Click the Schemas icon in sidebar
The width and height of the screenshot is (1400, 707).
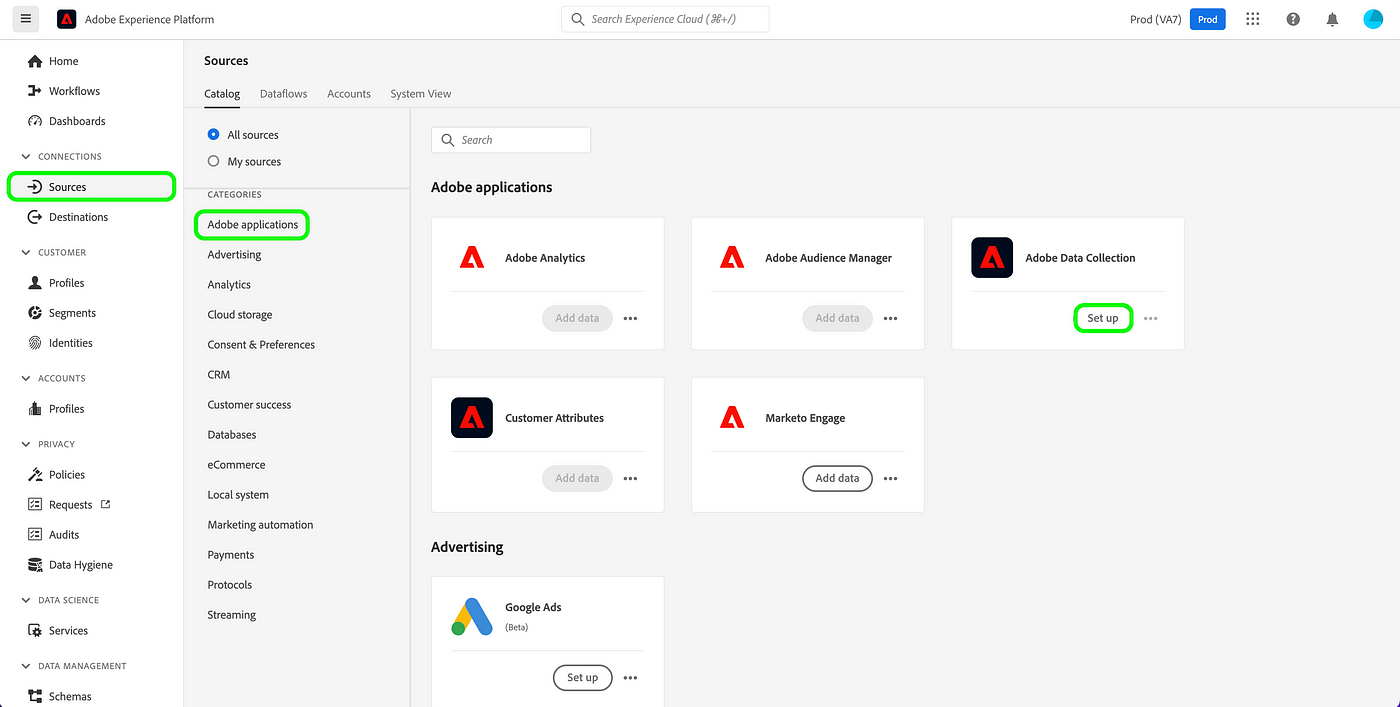[x=36, y=697]
